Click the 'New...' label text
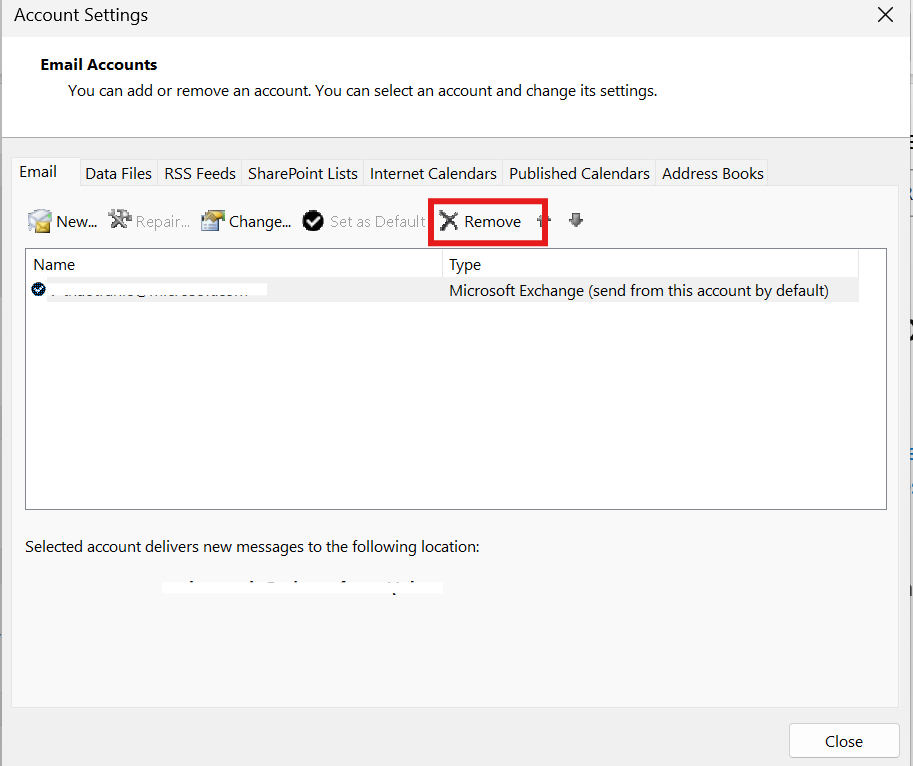This screenshot has width=913, height=766. click(77, 222)
